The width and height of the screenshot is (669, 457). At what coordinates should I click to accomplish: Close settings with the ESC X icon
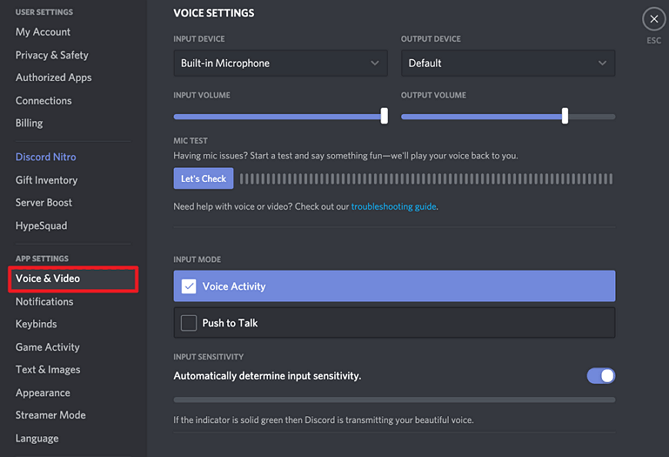[x=653, y=19]
